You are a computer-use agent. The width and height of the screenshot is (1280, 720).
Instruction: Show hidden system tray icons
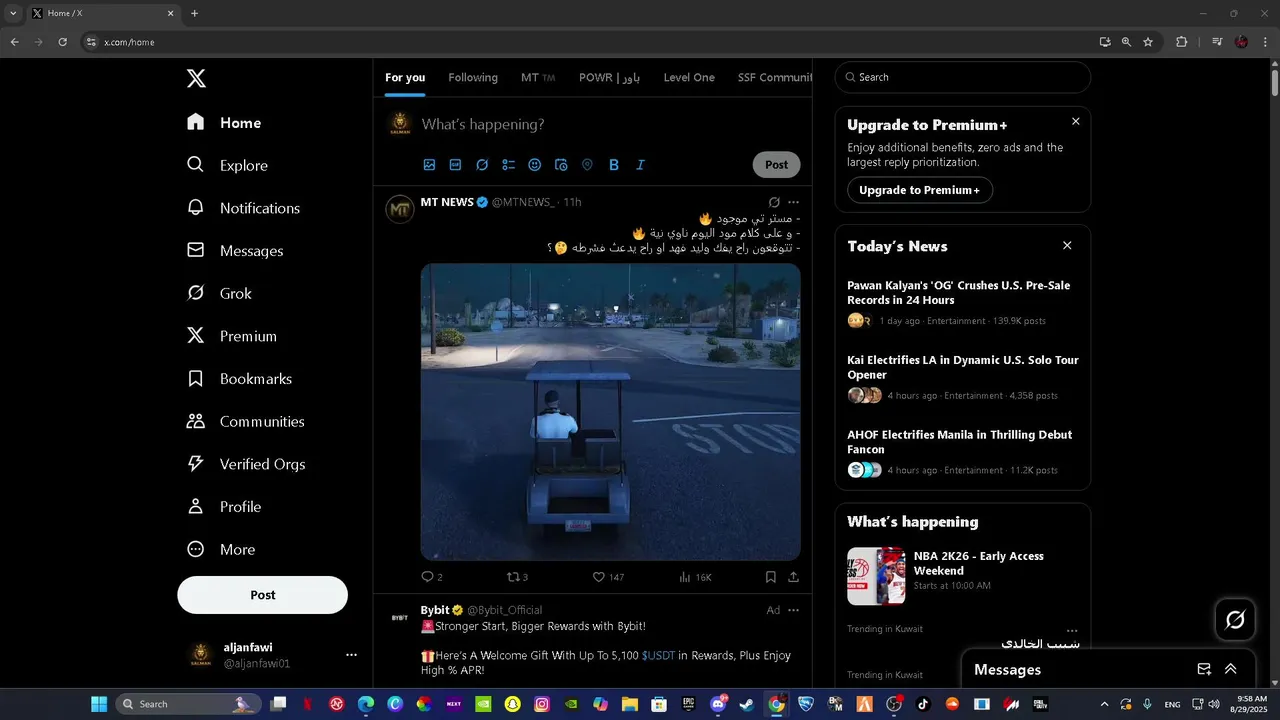[1104, 704]
